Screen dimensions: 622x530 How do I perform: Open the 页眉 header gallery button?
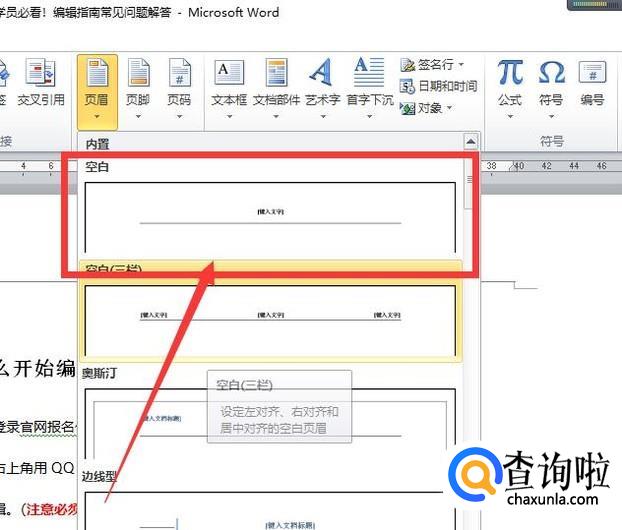97,92
